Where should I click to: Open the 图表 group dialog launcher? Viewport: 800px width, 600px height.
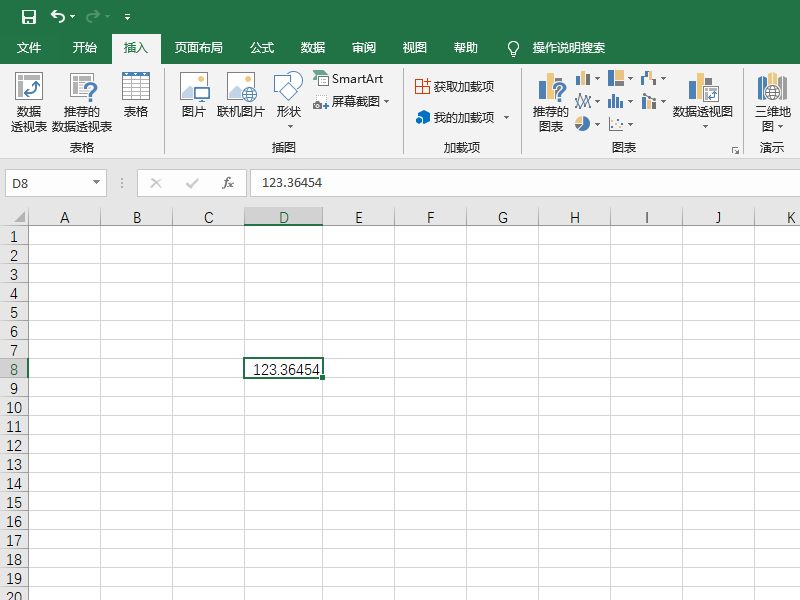pos(735,150)
